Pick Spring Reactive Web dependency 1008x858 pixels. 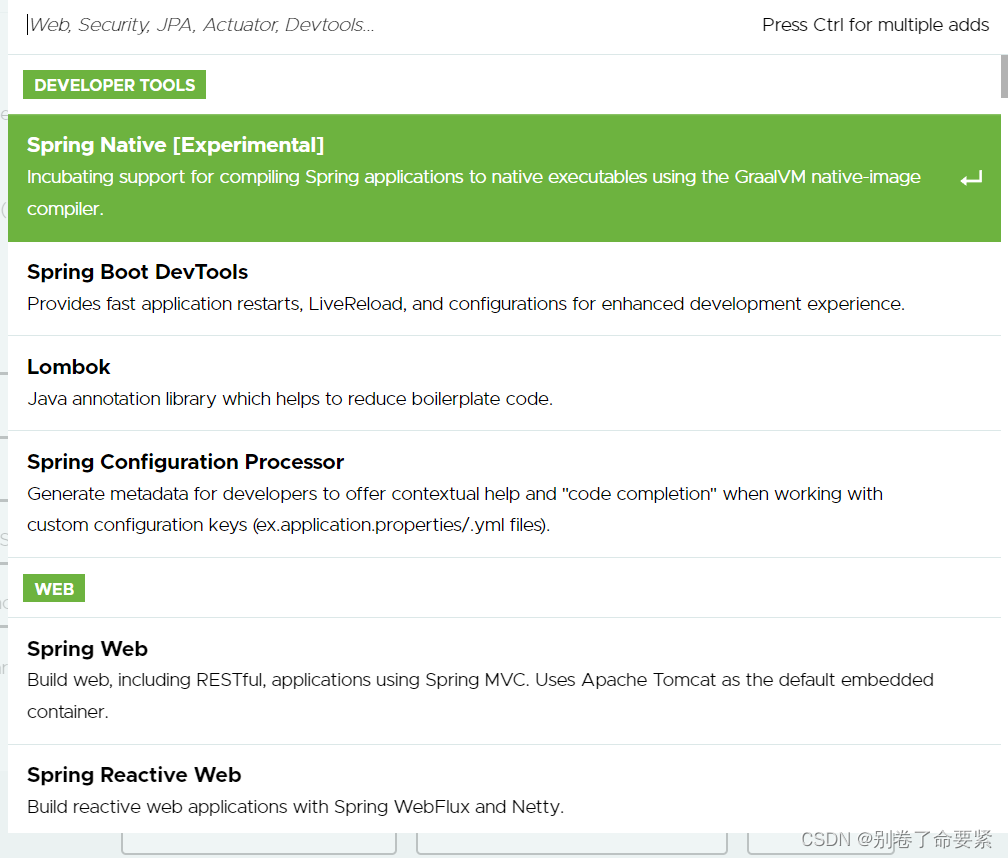coord(504,790)
